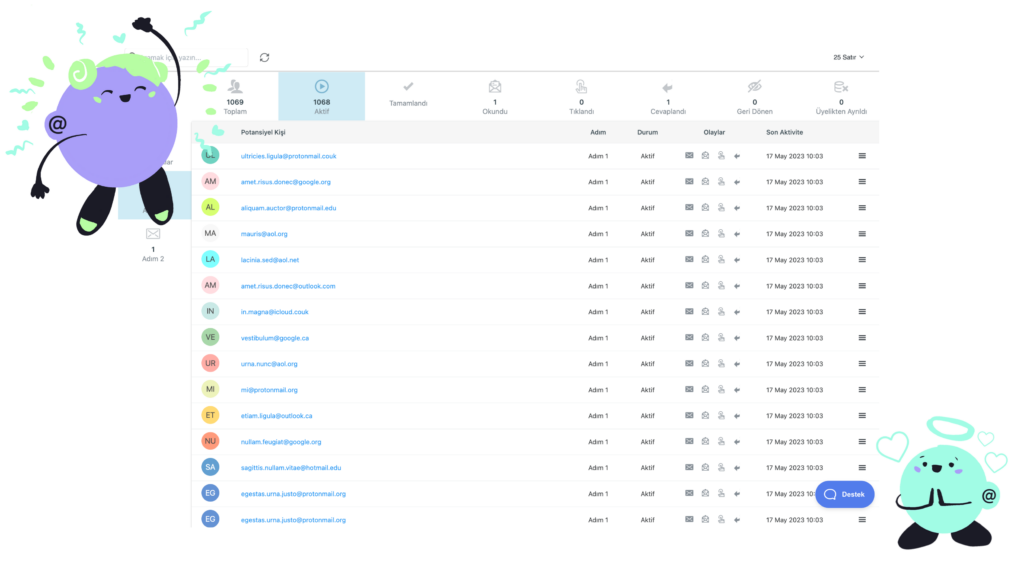Click reply arrow icon for vestibulum@google.ca
Image resolution: width=1024 pixels, height=576 pixels.
coord(737,338)
